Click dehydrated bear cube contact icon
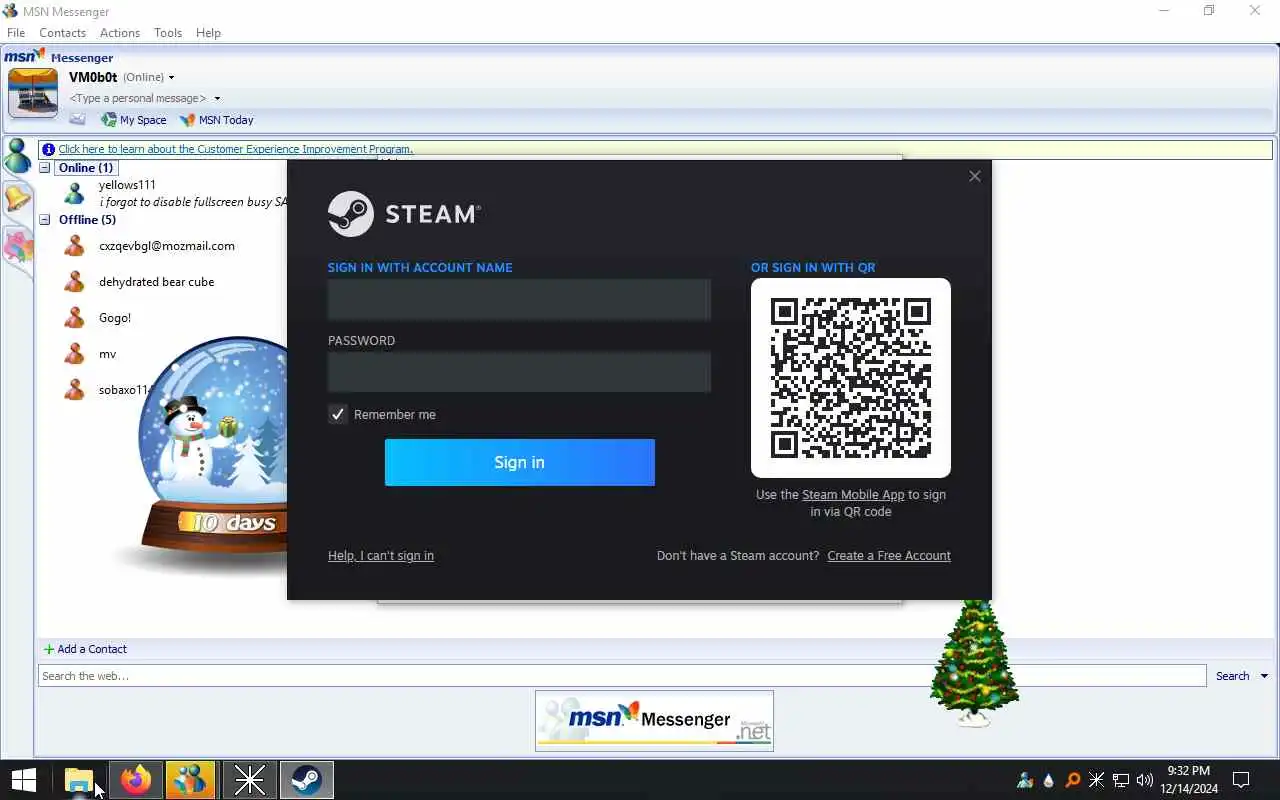 pos(74,282)
